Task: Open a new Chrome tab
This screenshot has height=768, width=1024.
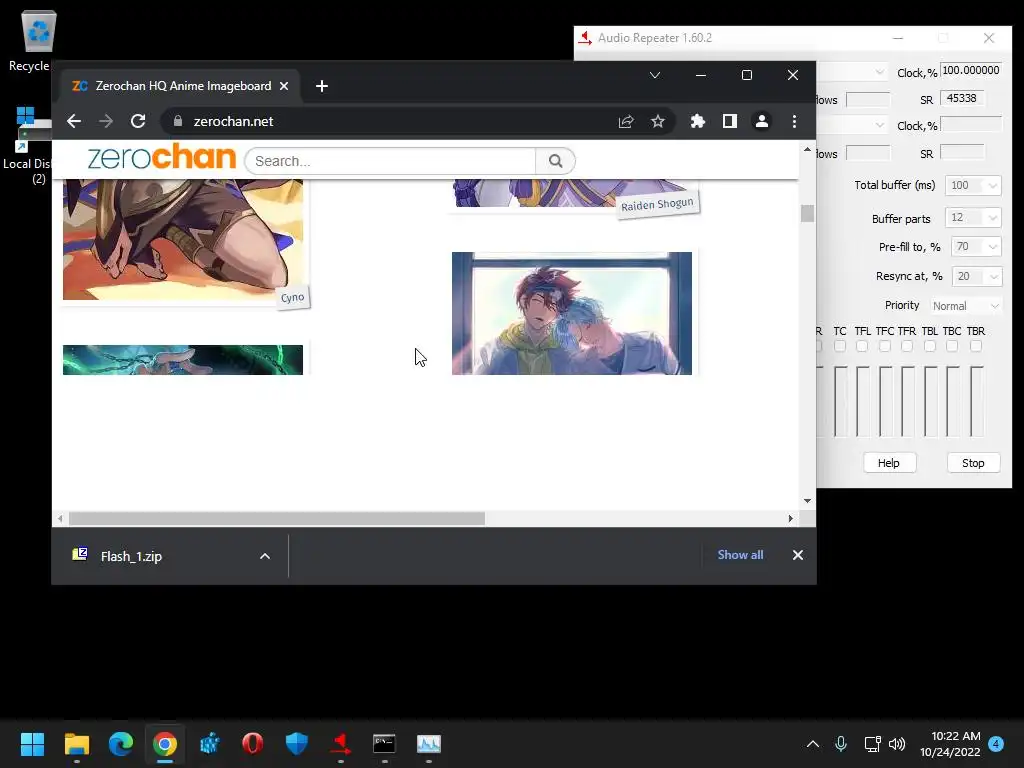Action: 321,86
